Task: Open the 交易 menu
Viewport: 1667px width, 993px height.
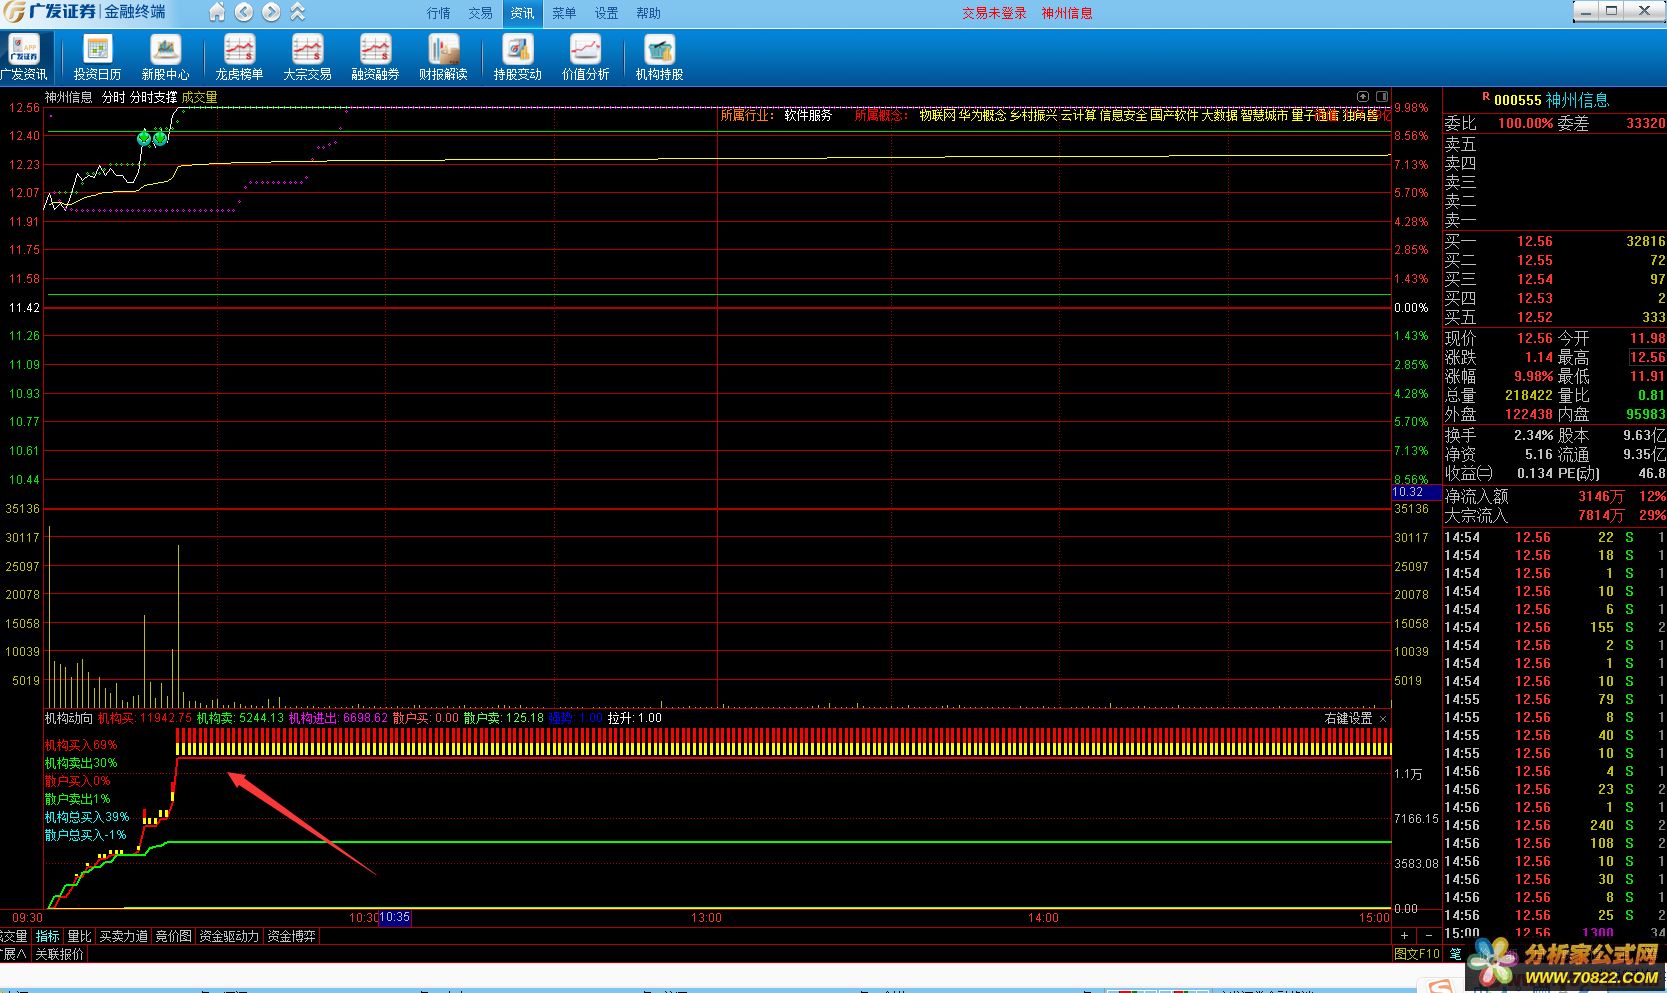Action: click(x=480, y=13)
